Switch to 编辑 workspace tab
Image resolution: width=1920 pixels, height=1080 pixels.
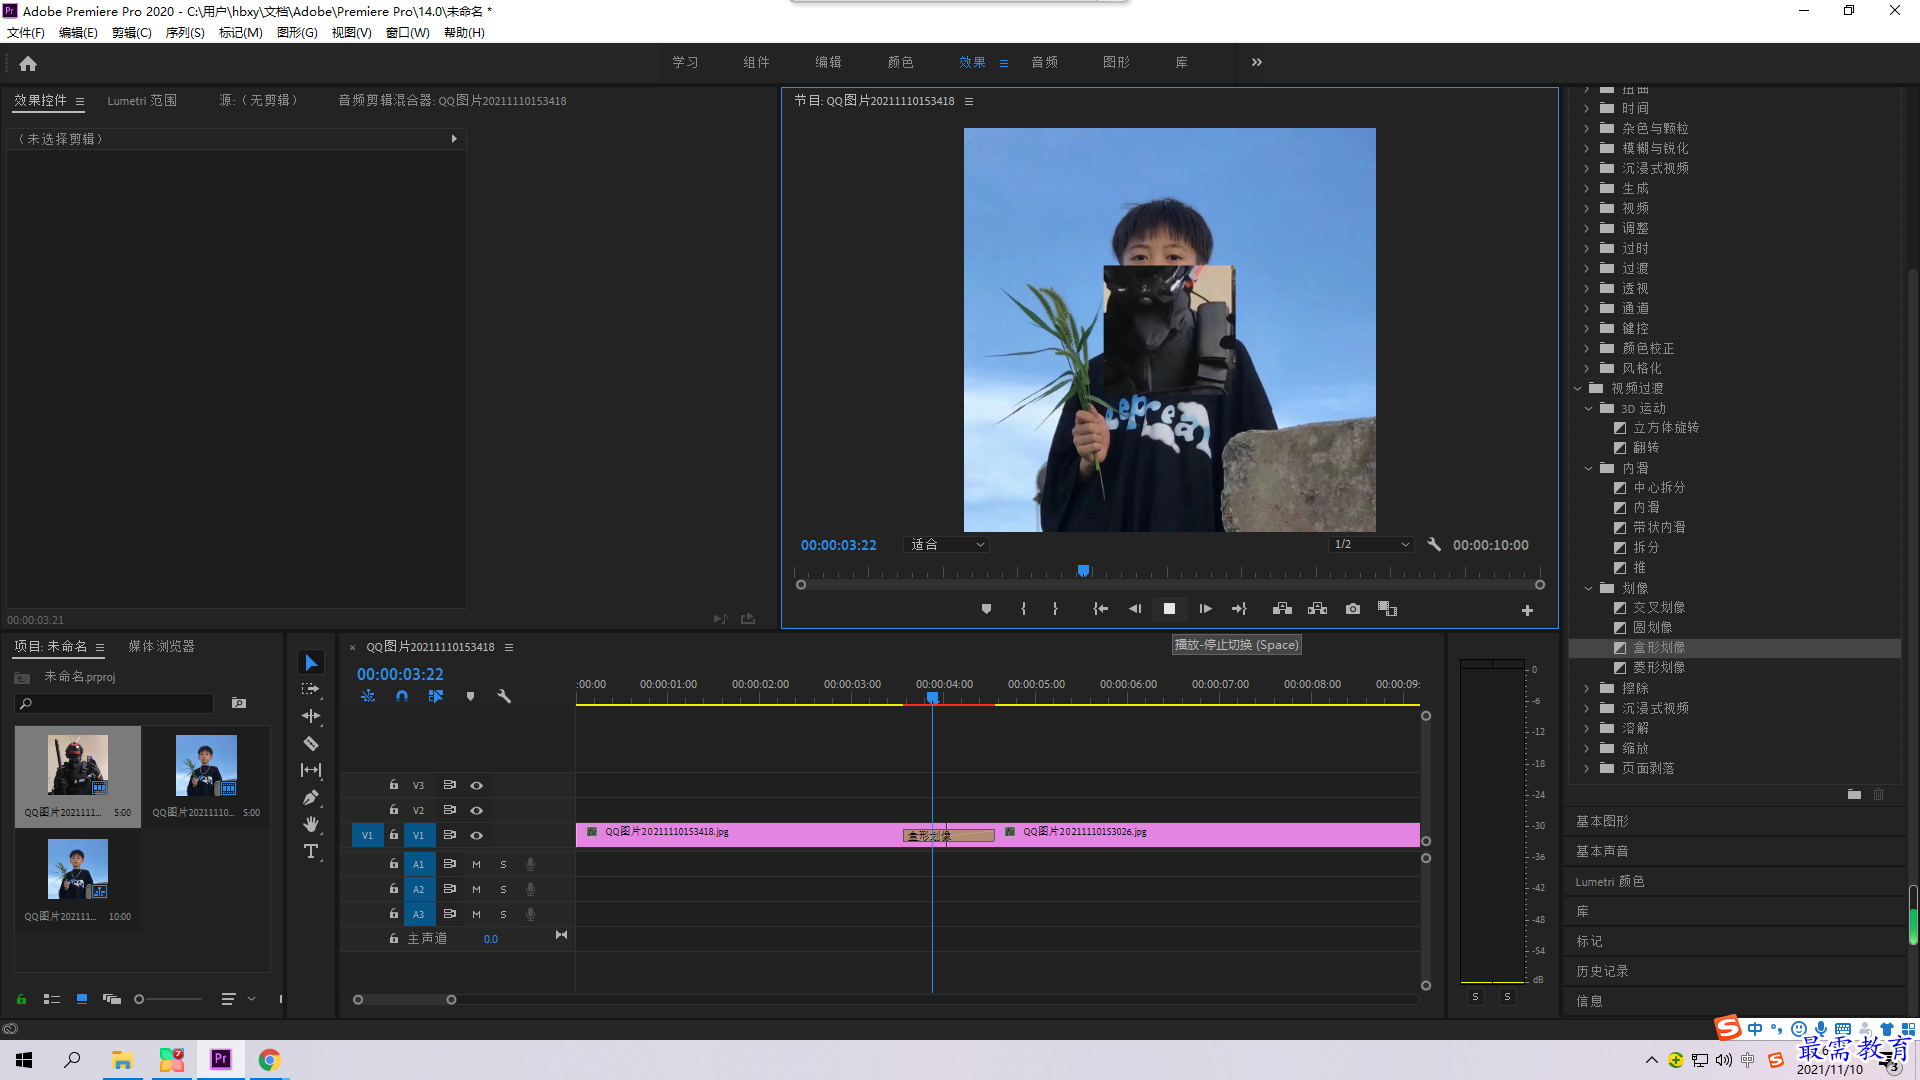point(828,62)
